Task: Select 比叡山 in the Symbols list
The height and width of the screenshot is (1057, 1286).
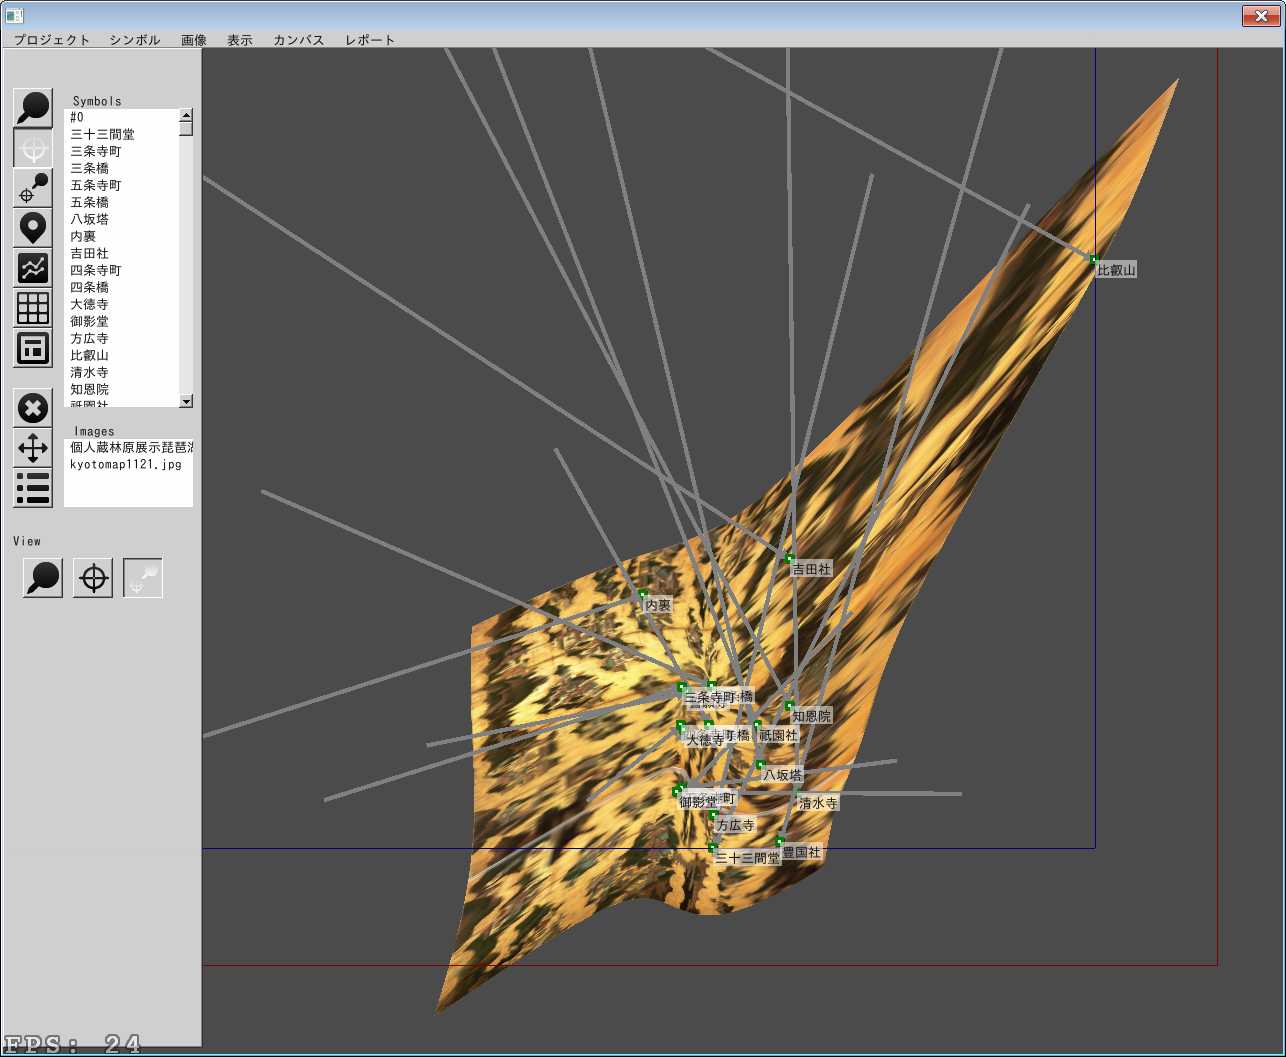Action: click(121, 355)
